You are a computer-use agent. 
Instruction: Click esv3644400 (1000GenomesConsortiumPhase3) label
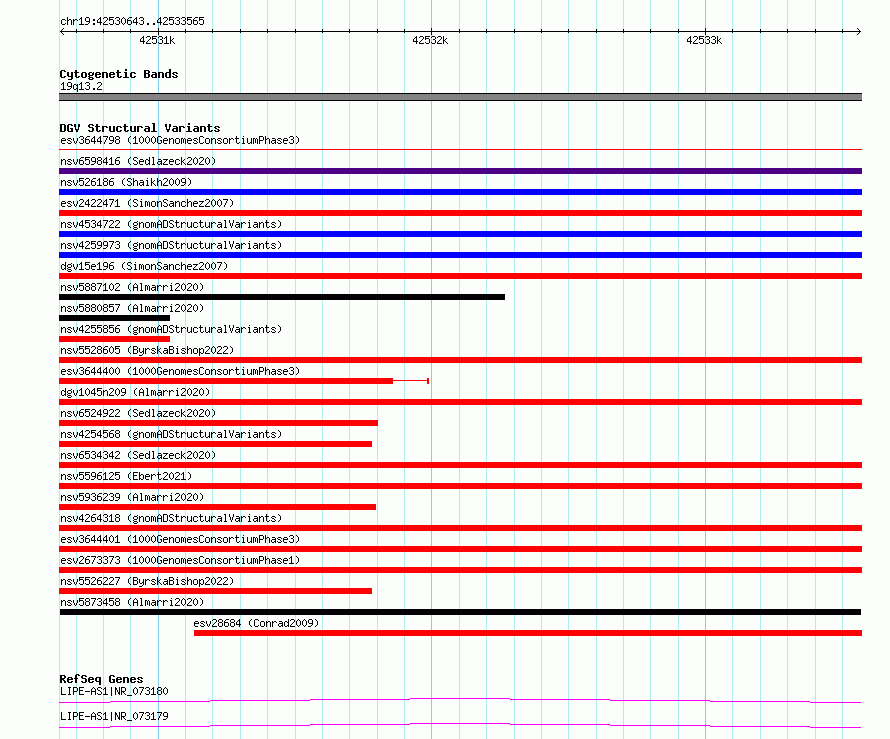pos(180,371)
